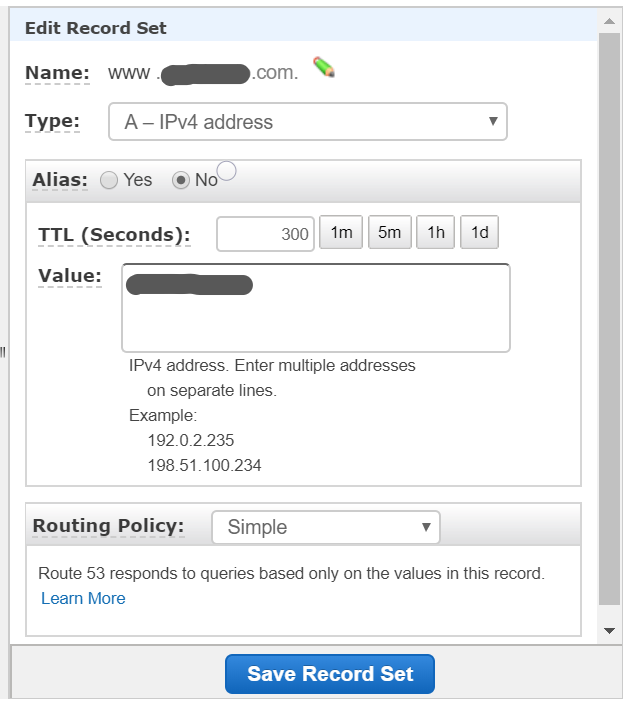Open the Learn More link

(83, 598)
